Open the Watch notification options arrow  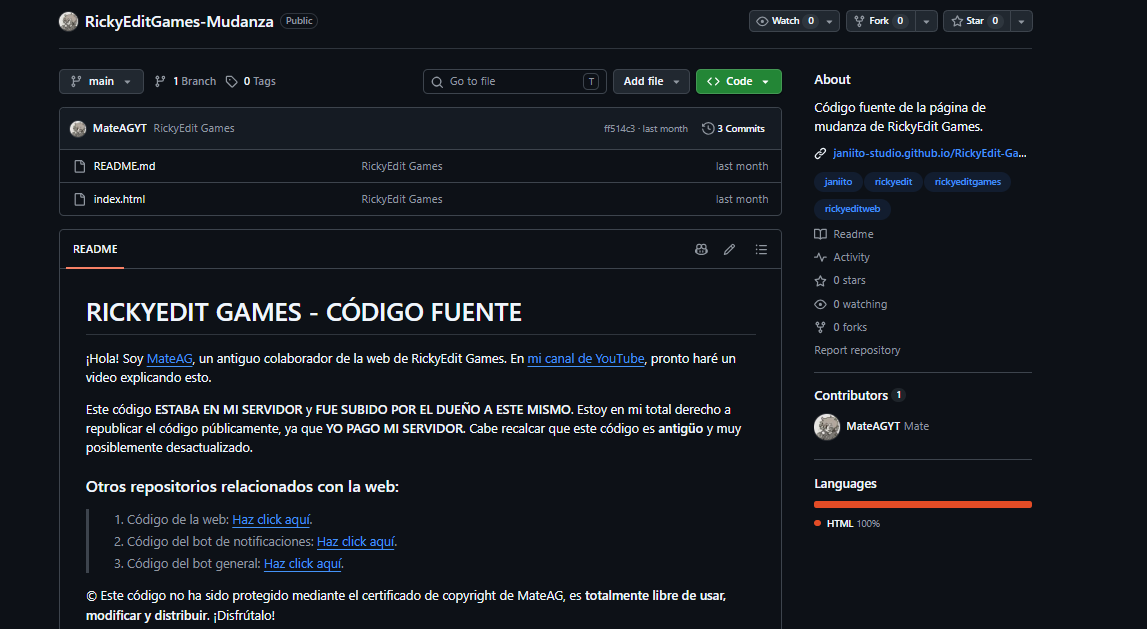click(x=830, y=21)
